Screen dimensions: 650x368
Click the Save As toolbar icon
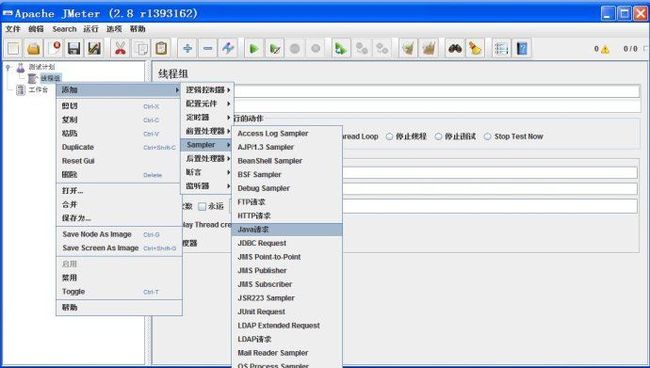[x=95, y=49]
